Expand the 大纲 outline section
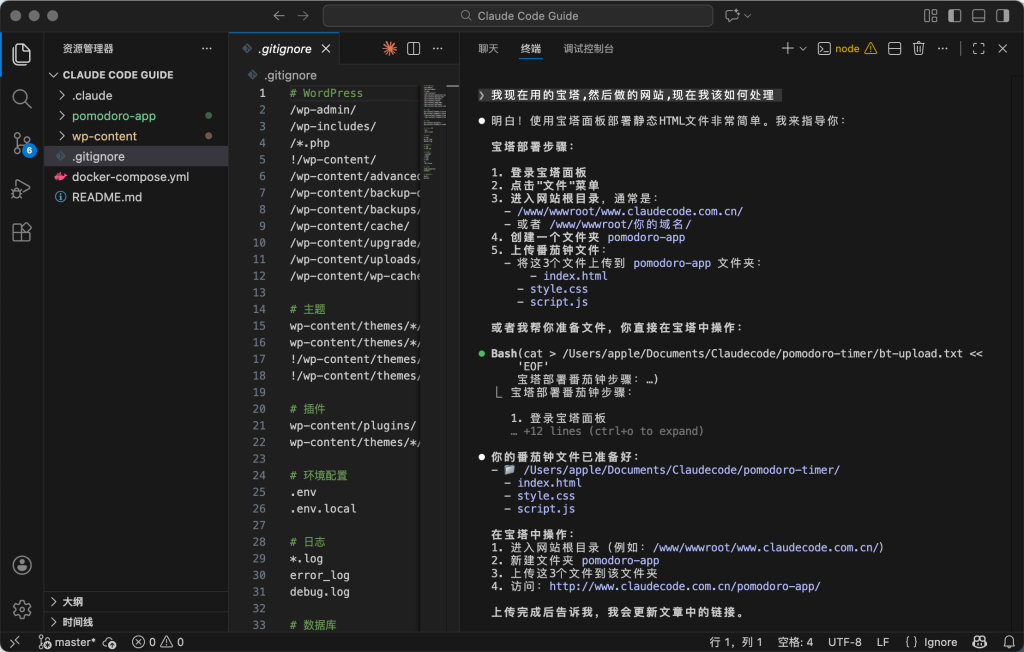This screenshot has height=652, width=1024. coord(72,602)
